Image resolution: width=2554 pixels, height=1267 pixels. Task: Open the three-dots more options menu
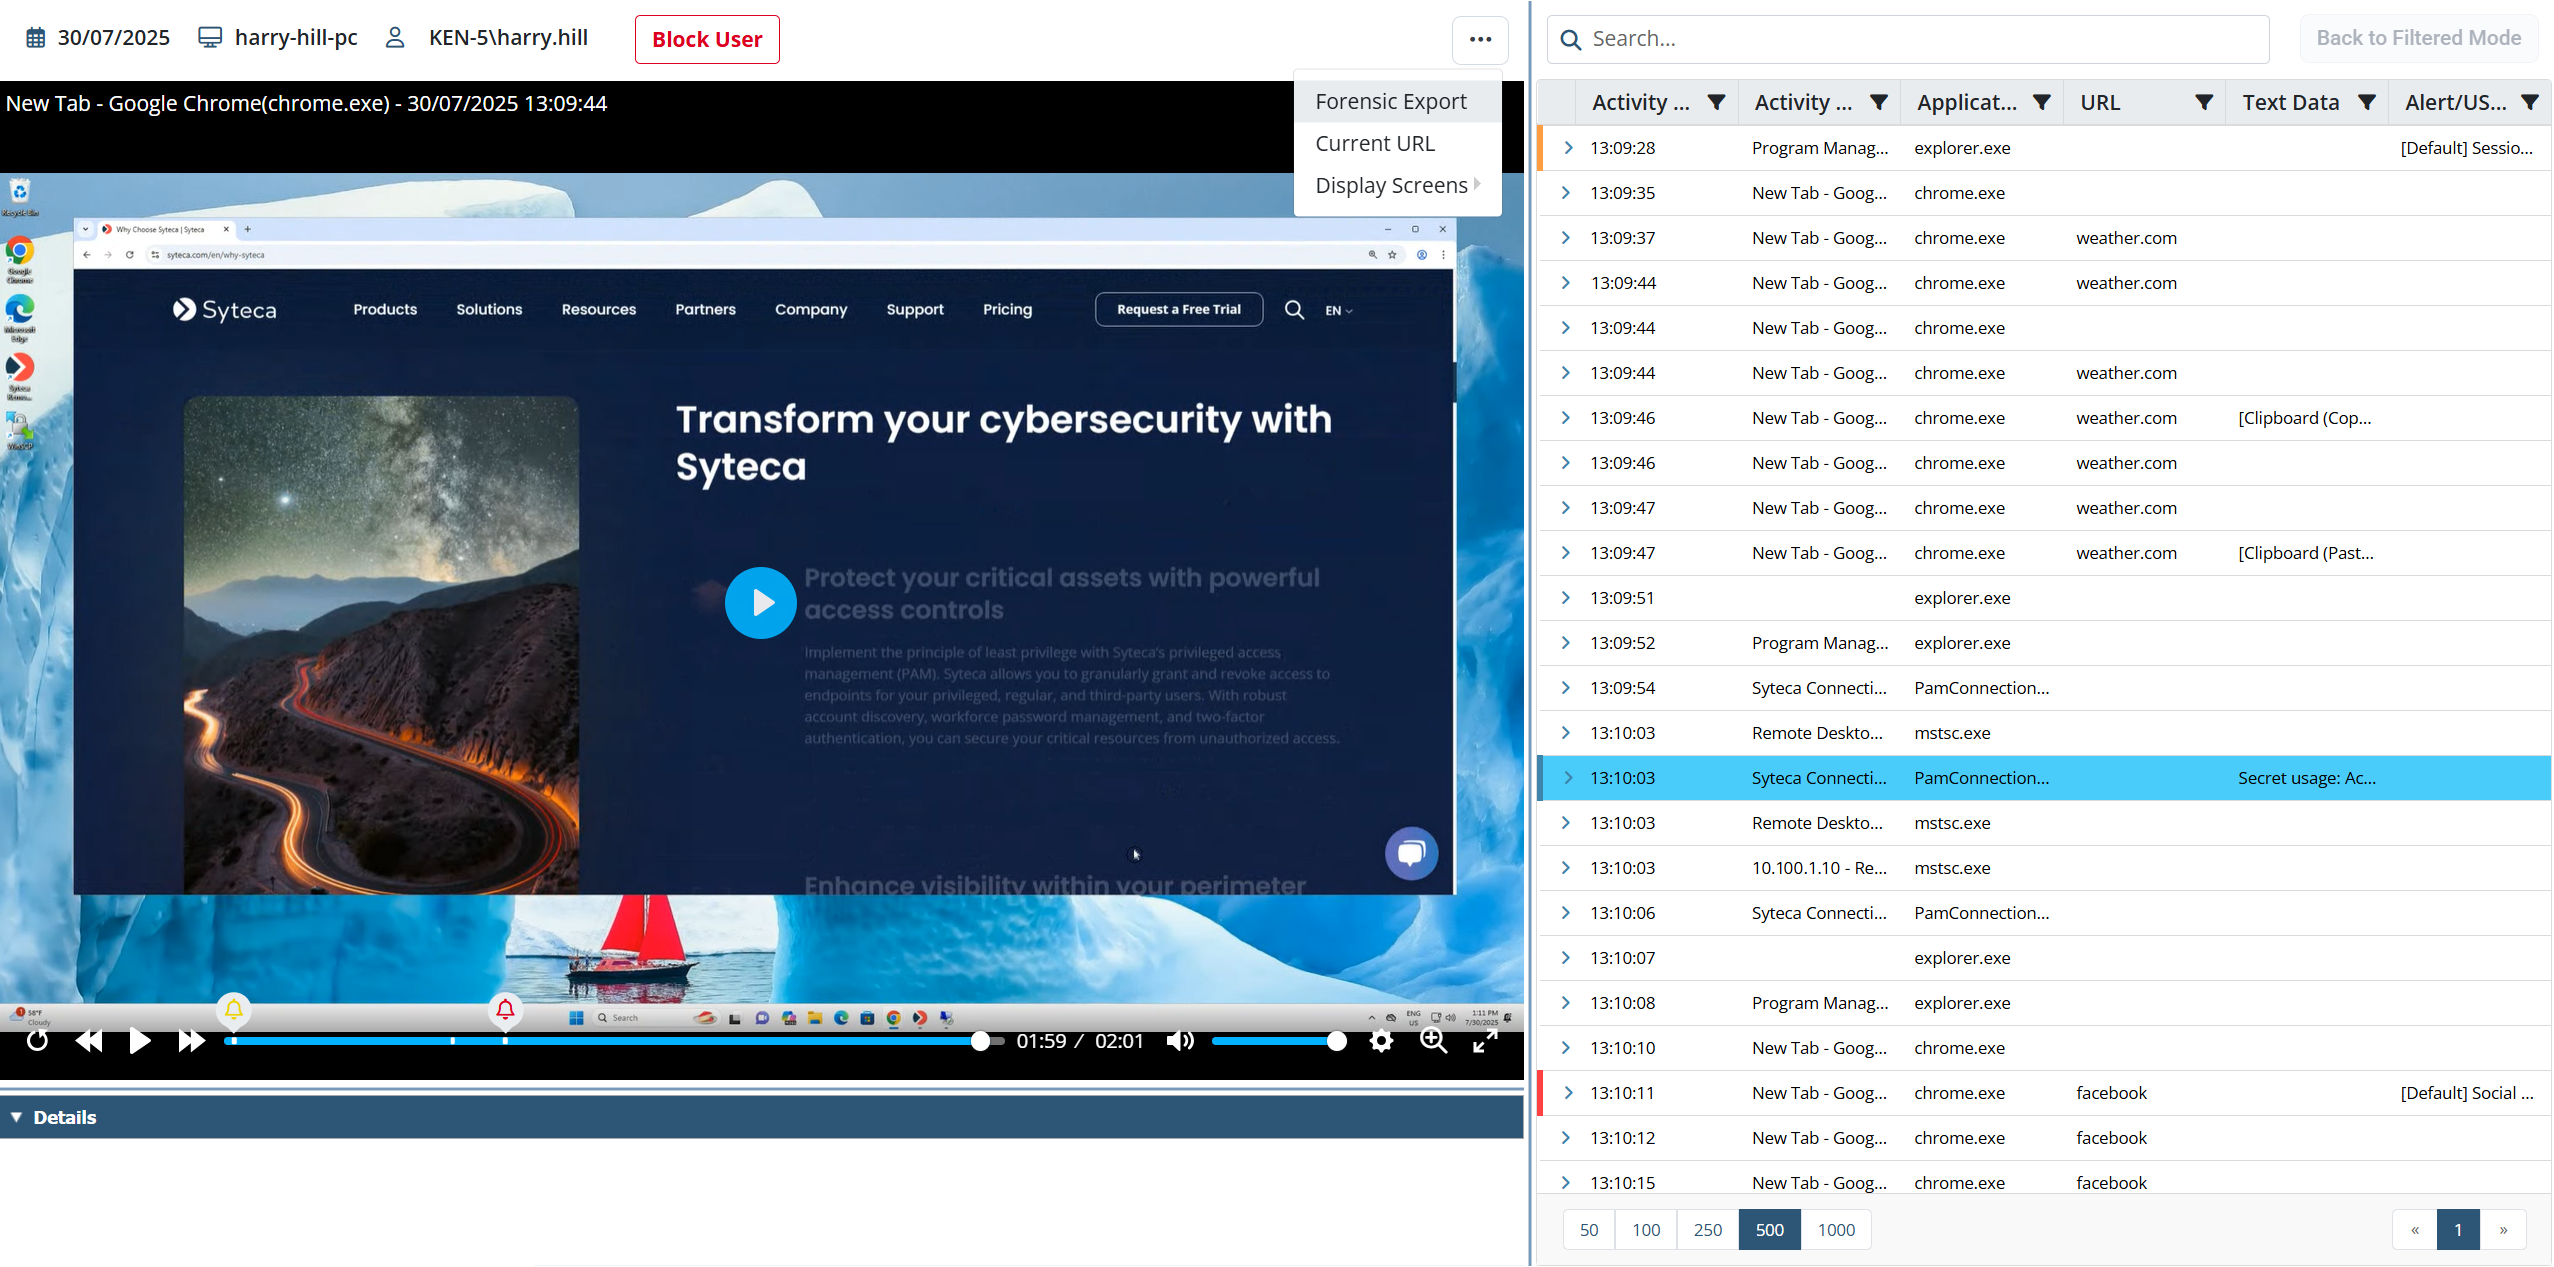pyautogui.click(x=1480, y=40)
